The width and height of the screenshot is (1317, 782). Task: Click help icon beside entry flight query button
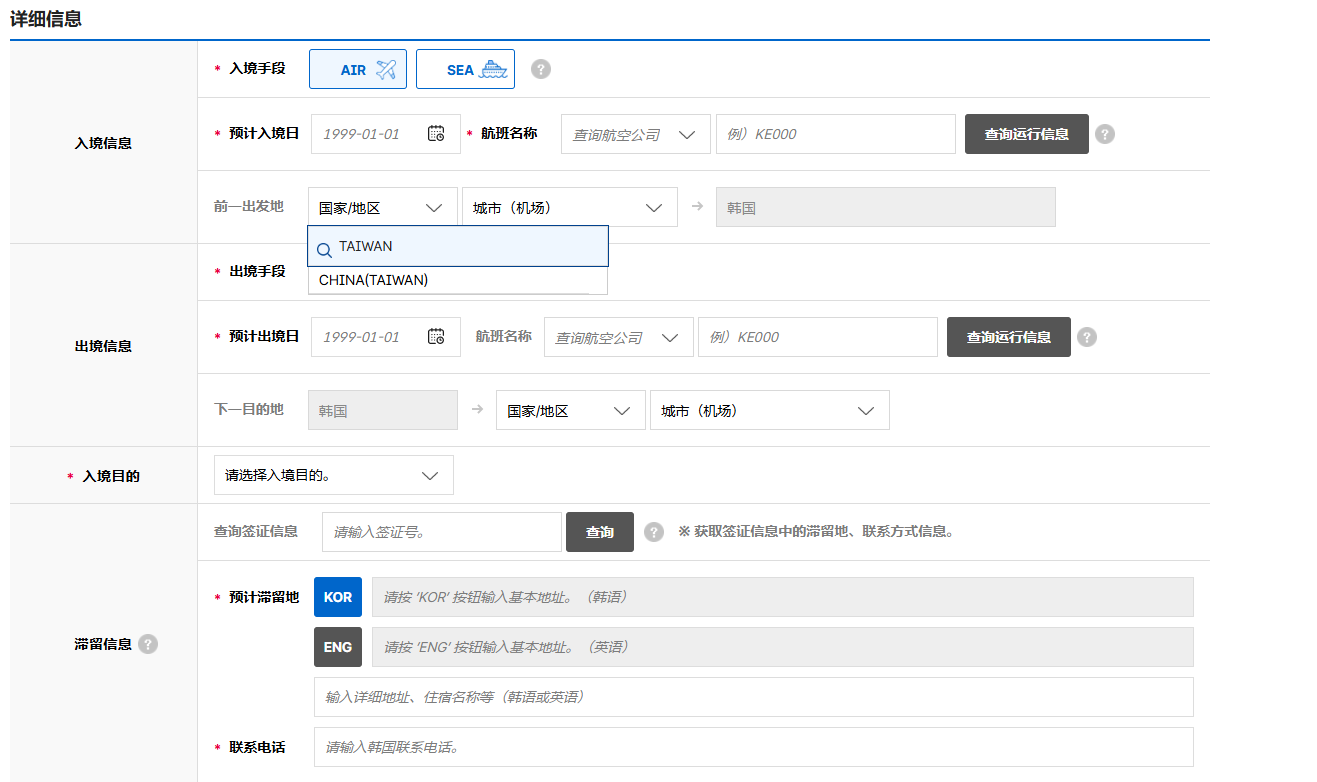tap(1105, 134)
